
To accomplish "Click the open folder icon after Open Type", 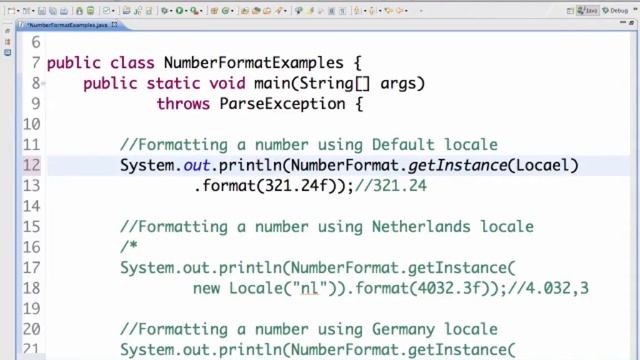I will pyautogui.click(x=256, y=11).
